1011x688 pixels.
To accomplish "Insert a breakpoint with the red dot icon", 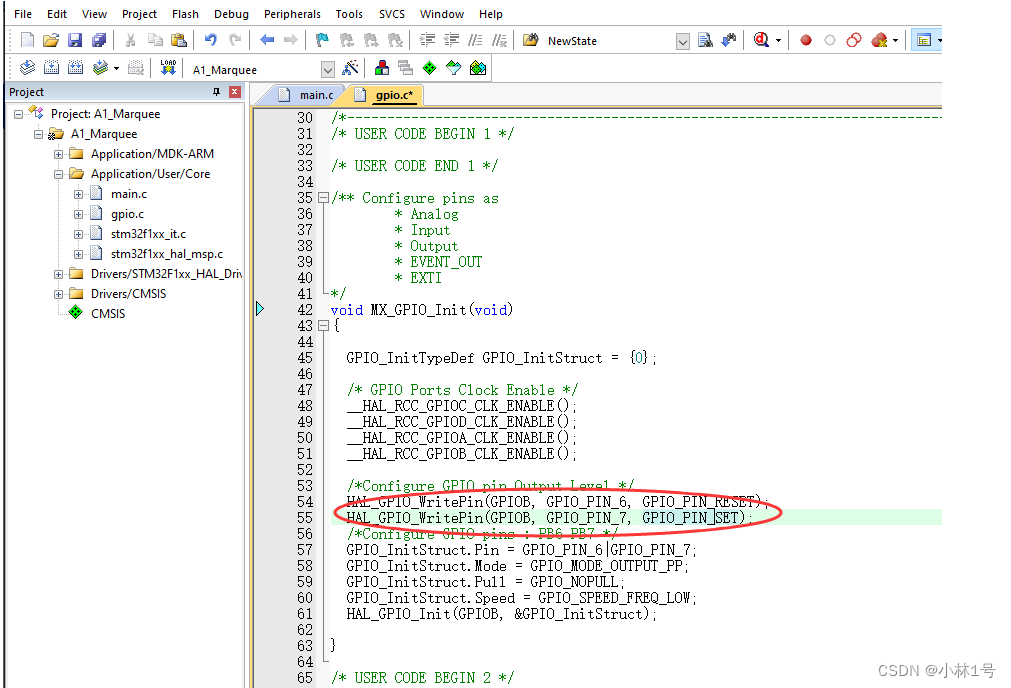I will click(806, 40).
